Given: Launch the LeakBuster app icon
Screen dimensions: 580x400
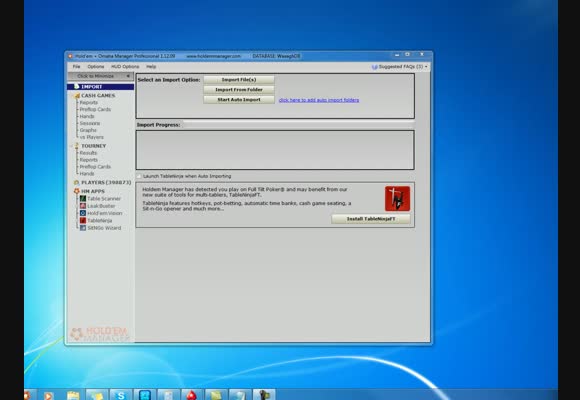Looking at the screenshot, I should click(x=83, y=206).
